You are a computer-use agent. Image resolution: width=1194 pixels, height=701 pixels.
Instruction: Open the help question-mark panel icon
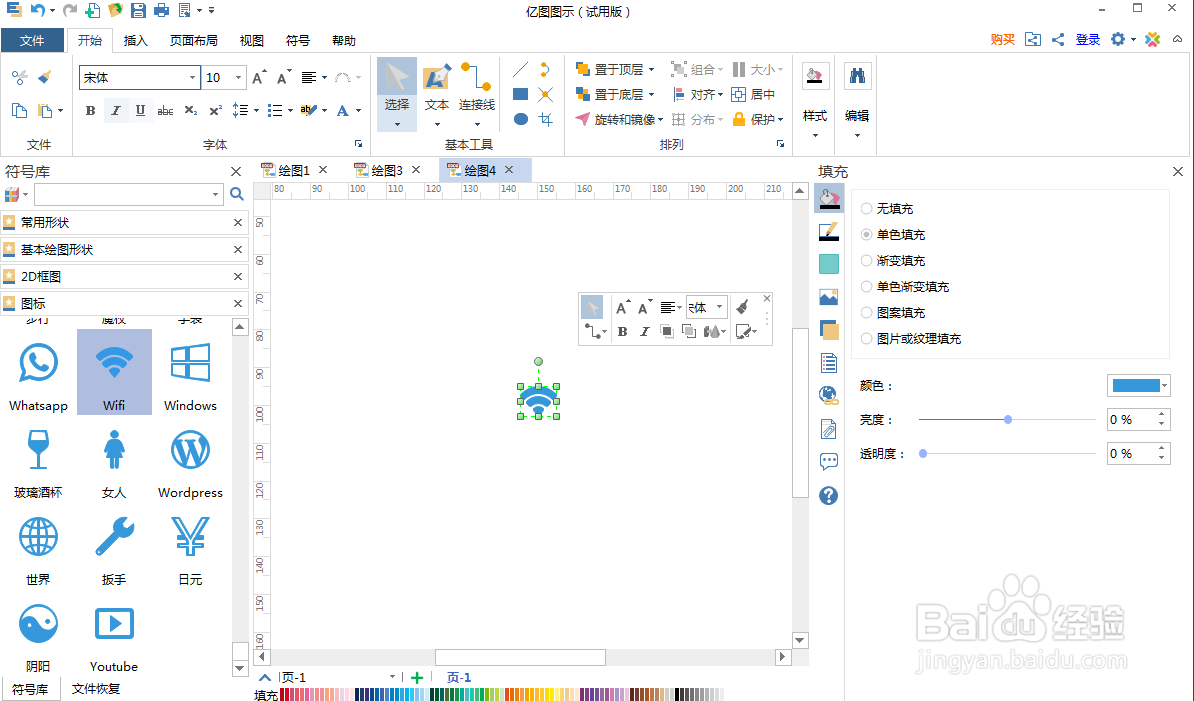[x=828, y=495]
